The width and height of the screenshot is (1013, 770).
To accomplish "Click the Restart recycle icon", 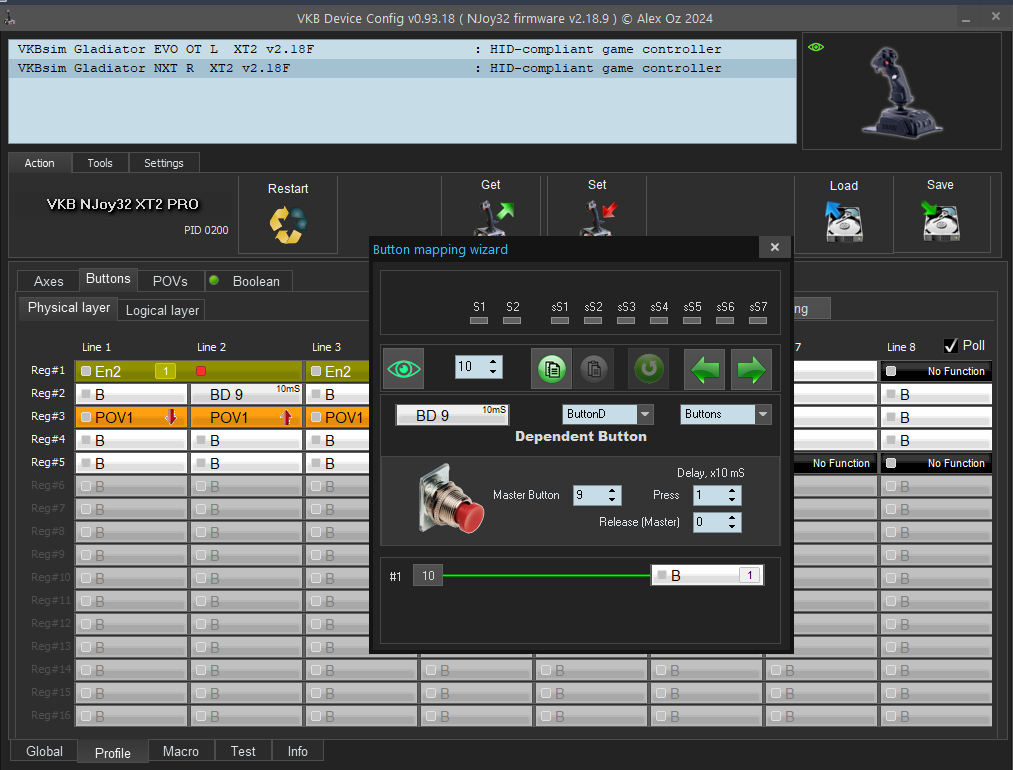I will click(288, 225).
